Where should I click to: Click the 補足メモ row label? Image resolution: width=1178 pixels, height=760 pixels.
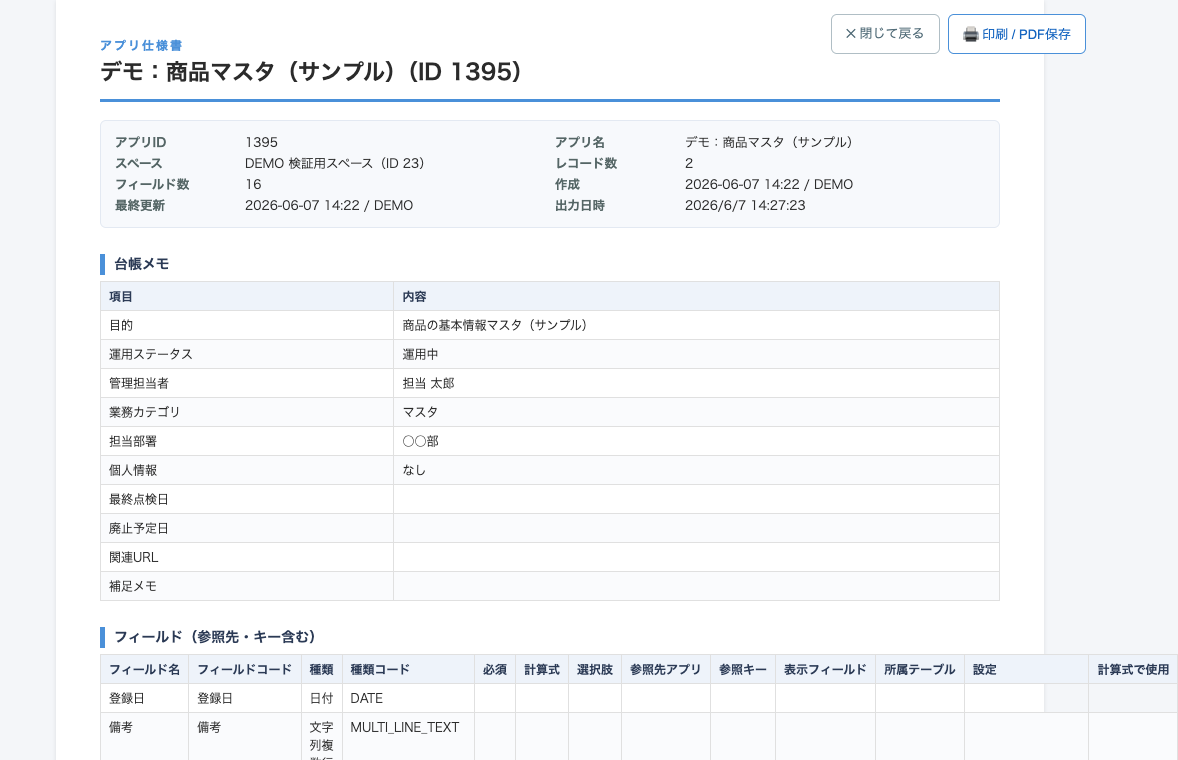[132, 587]
